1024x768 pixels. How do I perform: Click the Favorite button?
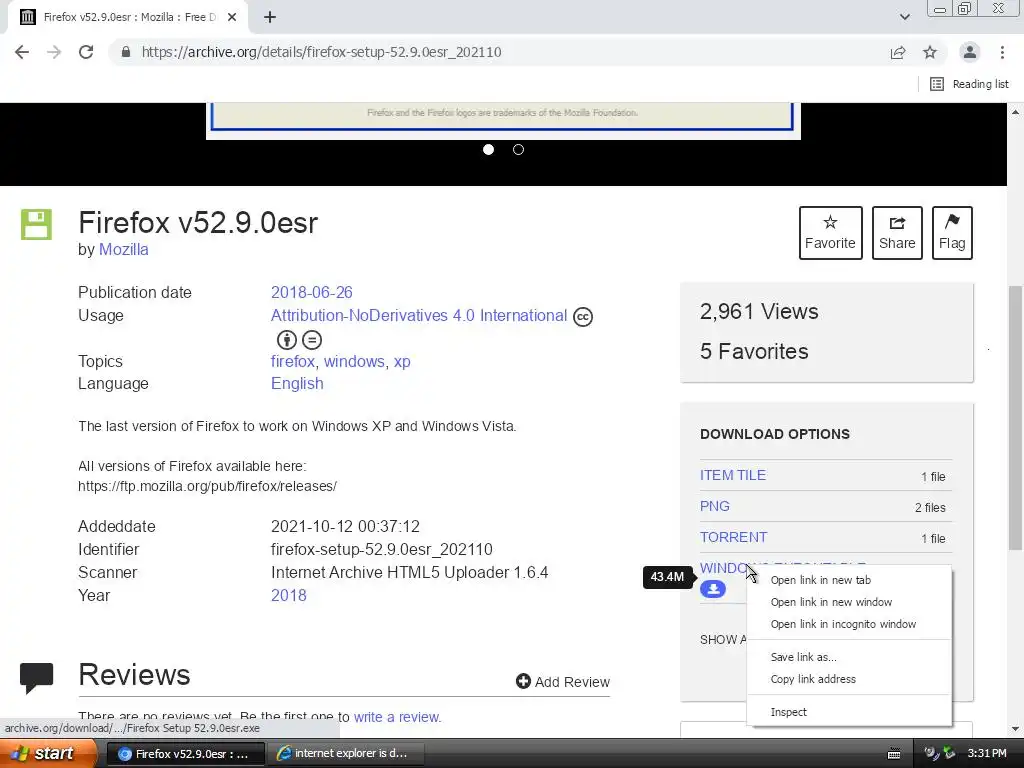[x=830, y=232]
